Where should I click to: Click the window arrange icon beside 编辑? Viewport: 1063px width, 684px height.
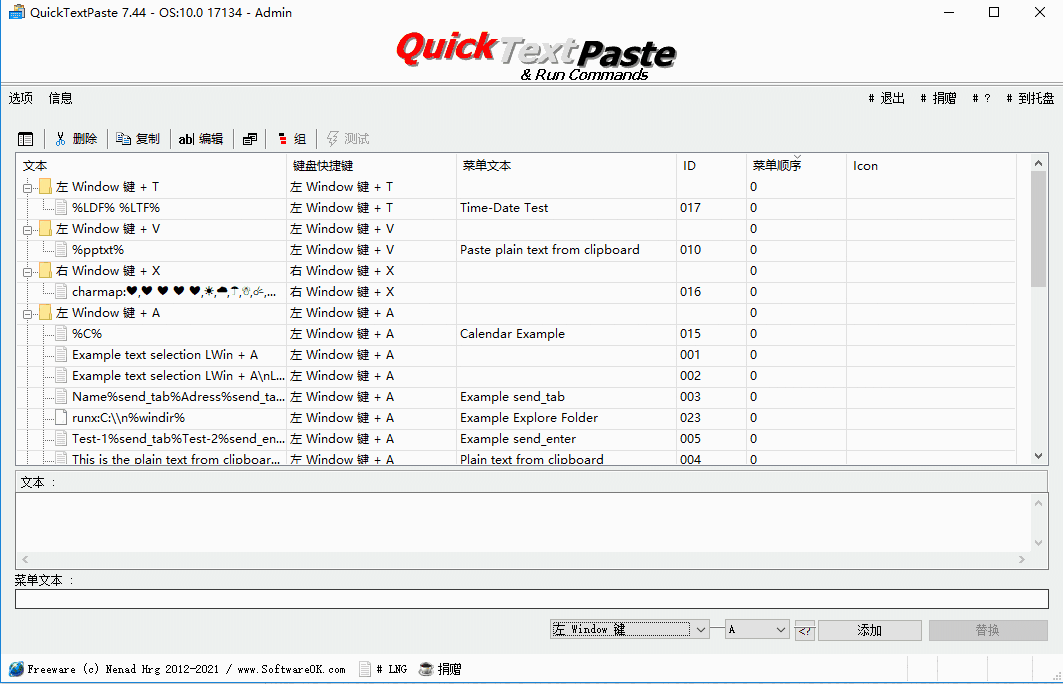point(249,138)
